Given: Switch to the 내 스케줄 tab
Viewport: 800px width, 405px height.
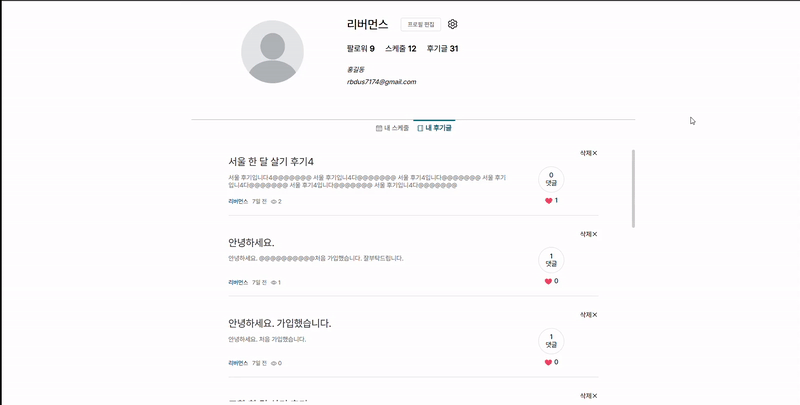Looking at the screenshot, I should (392, 128).
